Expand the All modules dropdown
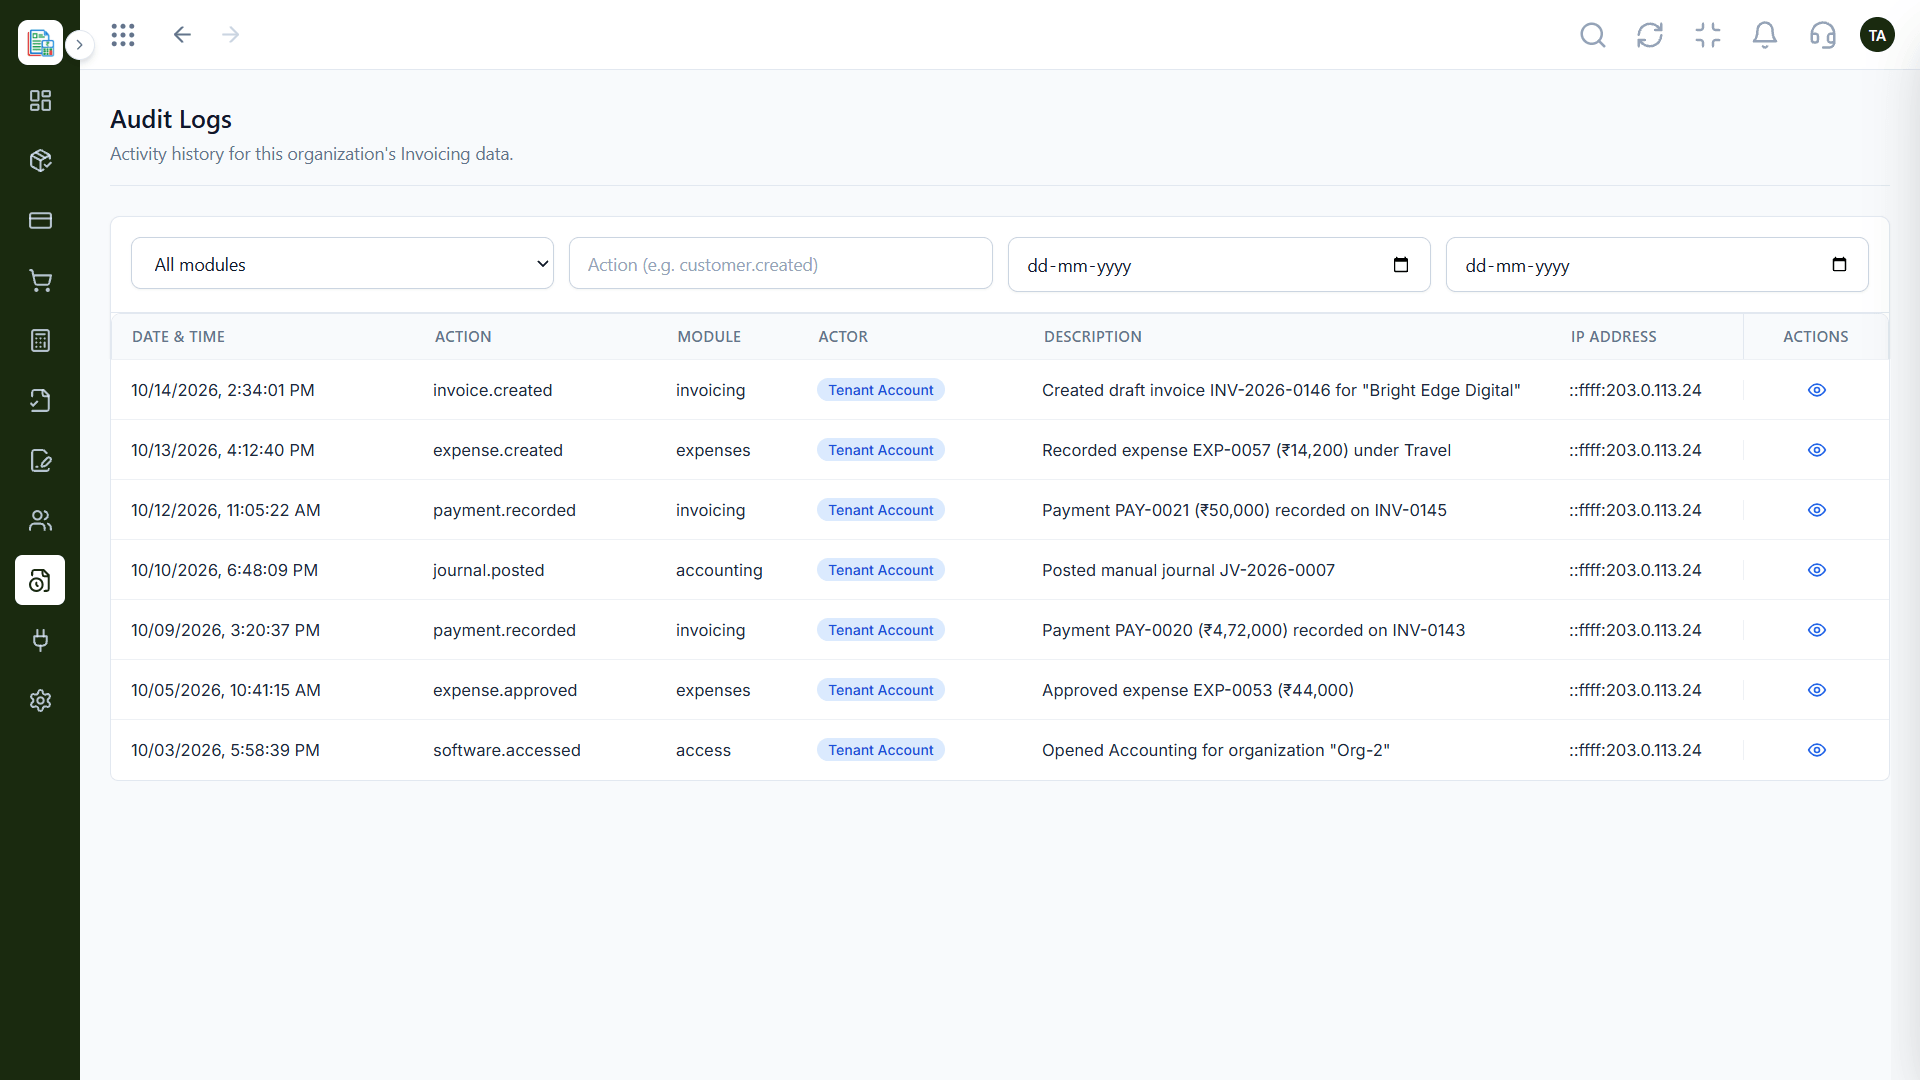The height and width of the screenshot is (1080, 1920). 342,264
